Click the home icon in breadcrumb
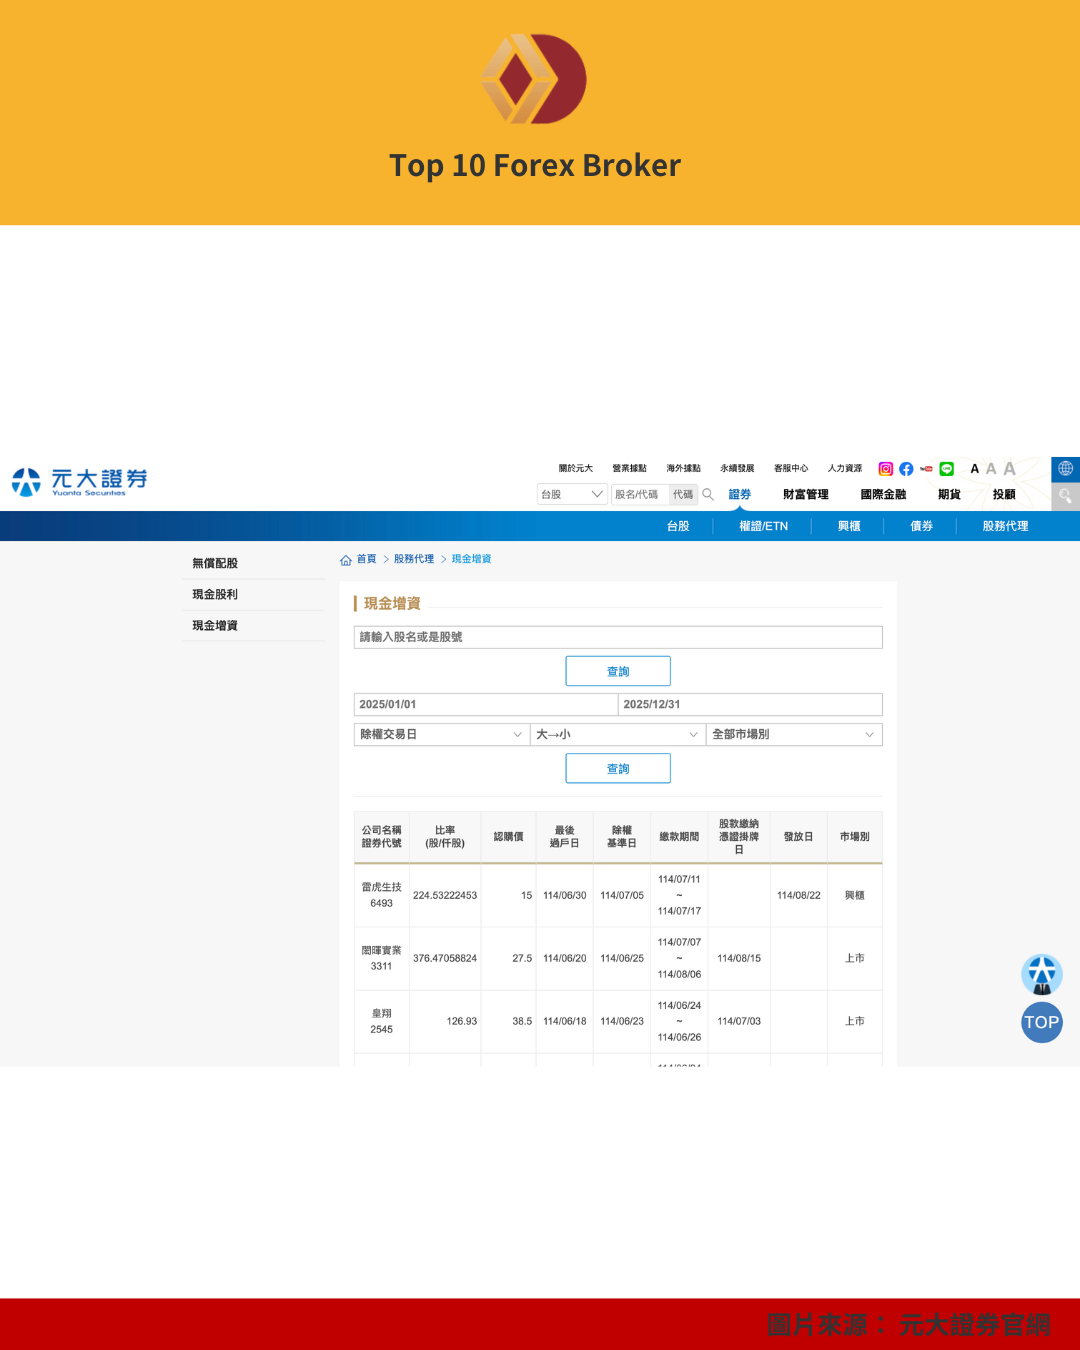 346,560
